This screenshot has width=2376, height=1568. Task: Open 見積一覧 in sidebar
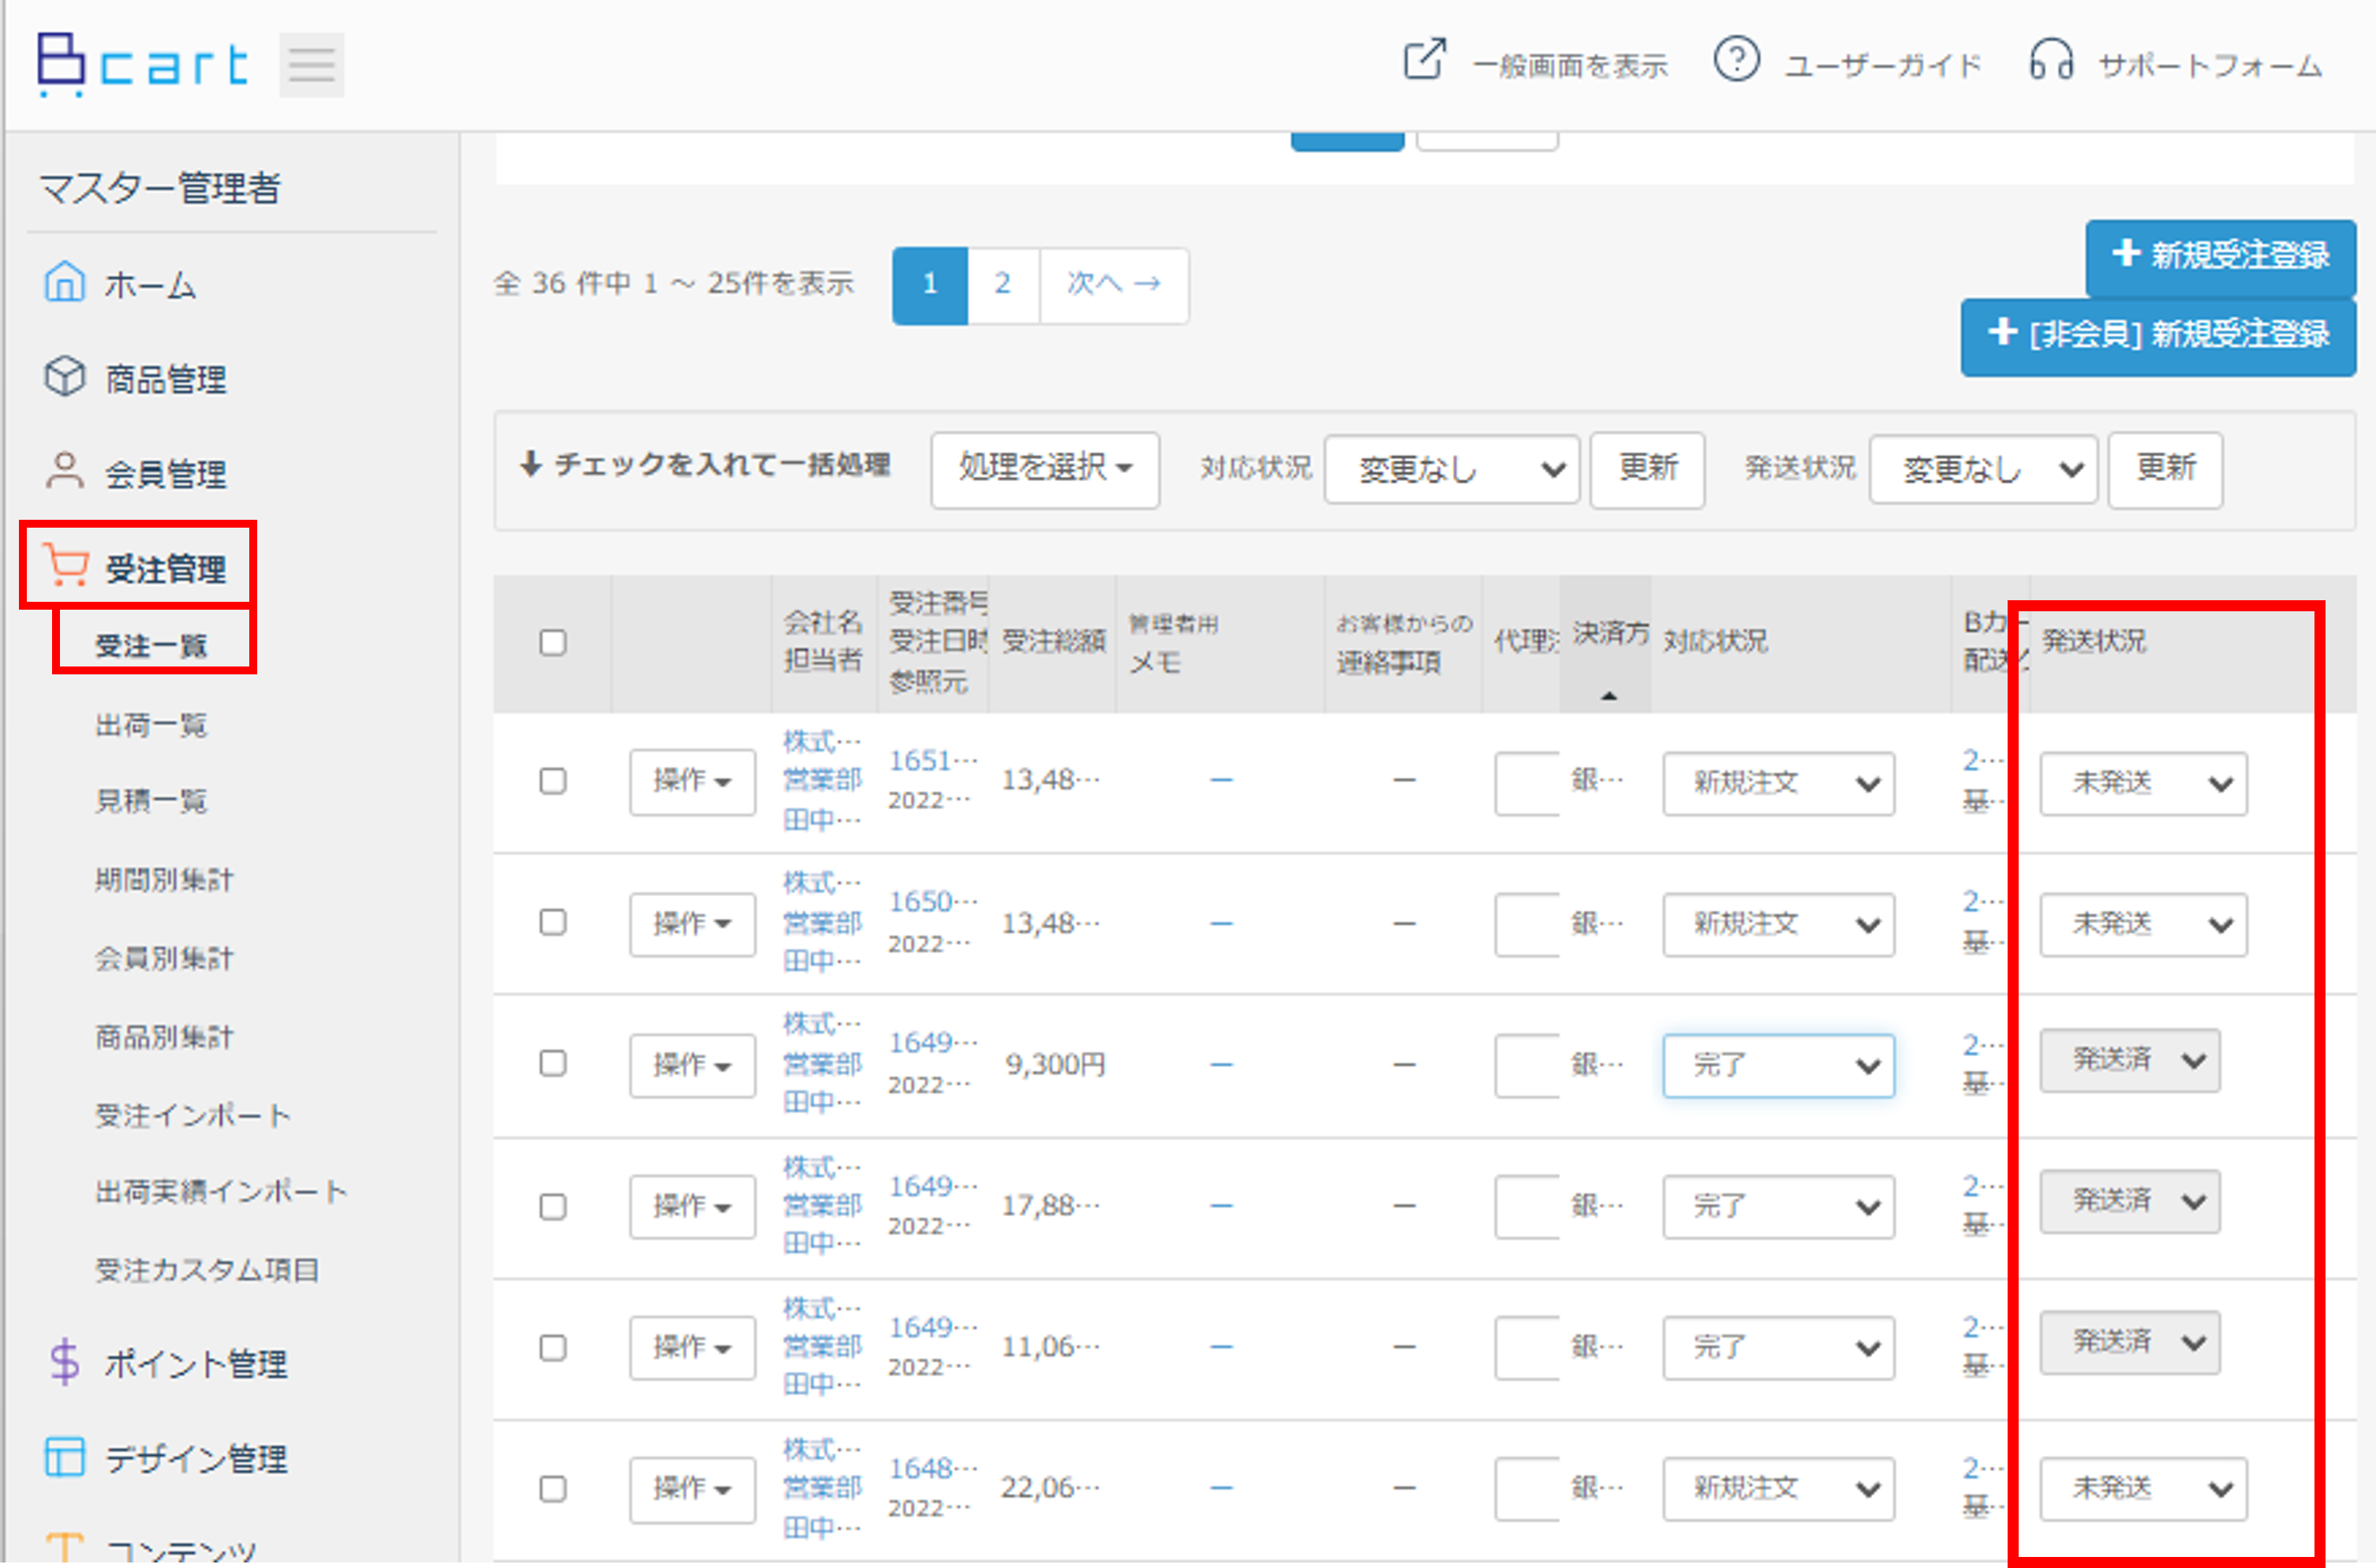pos(150,801)
